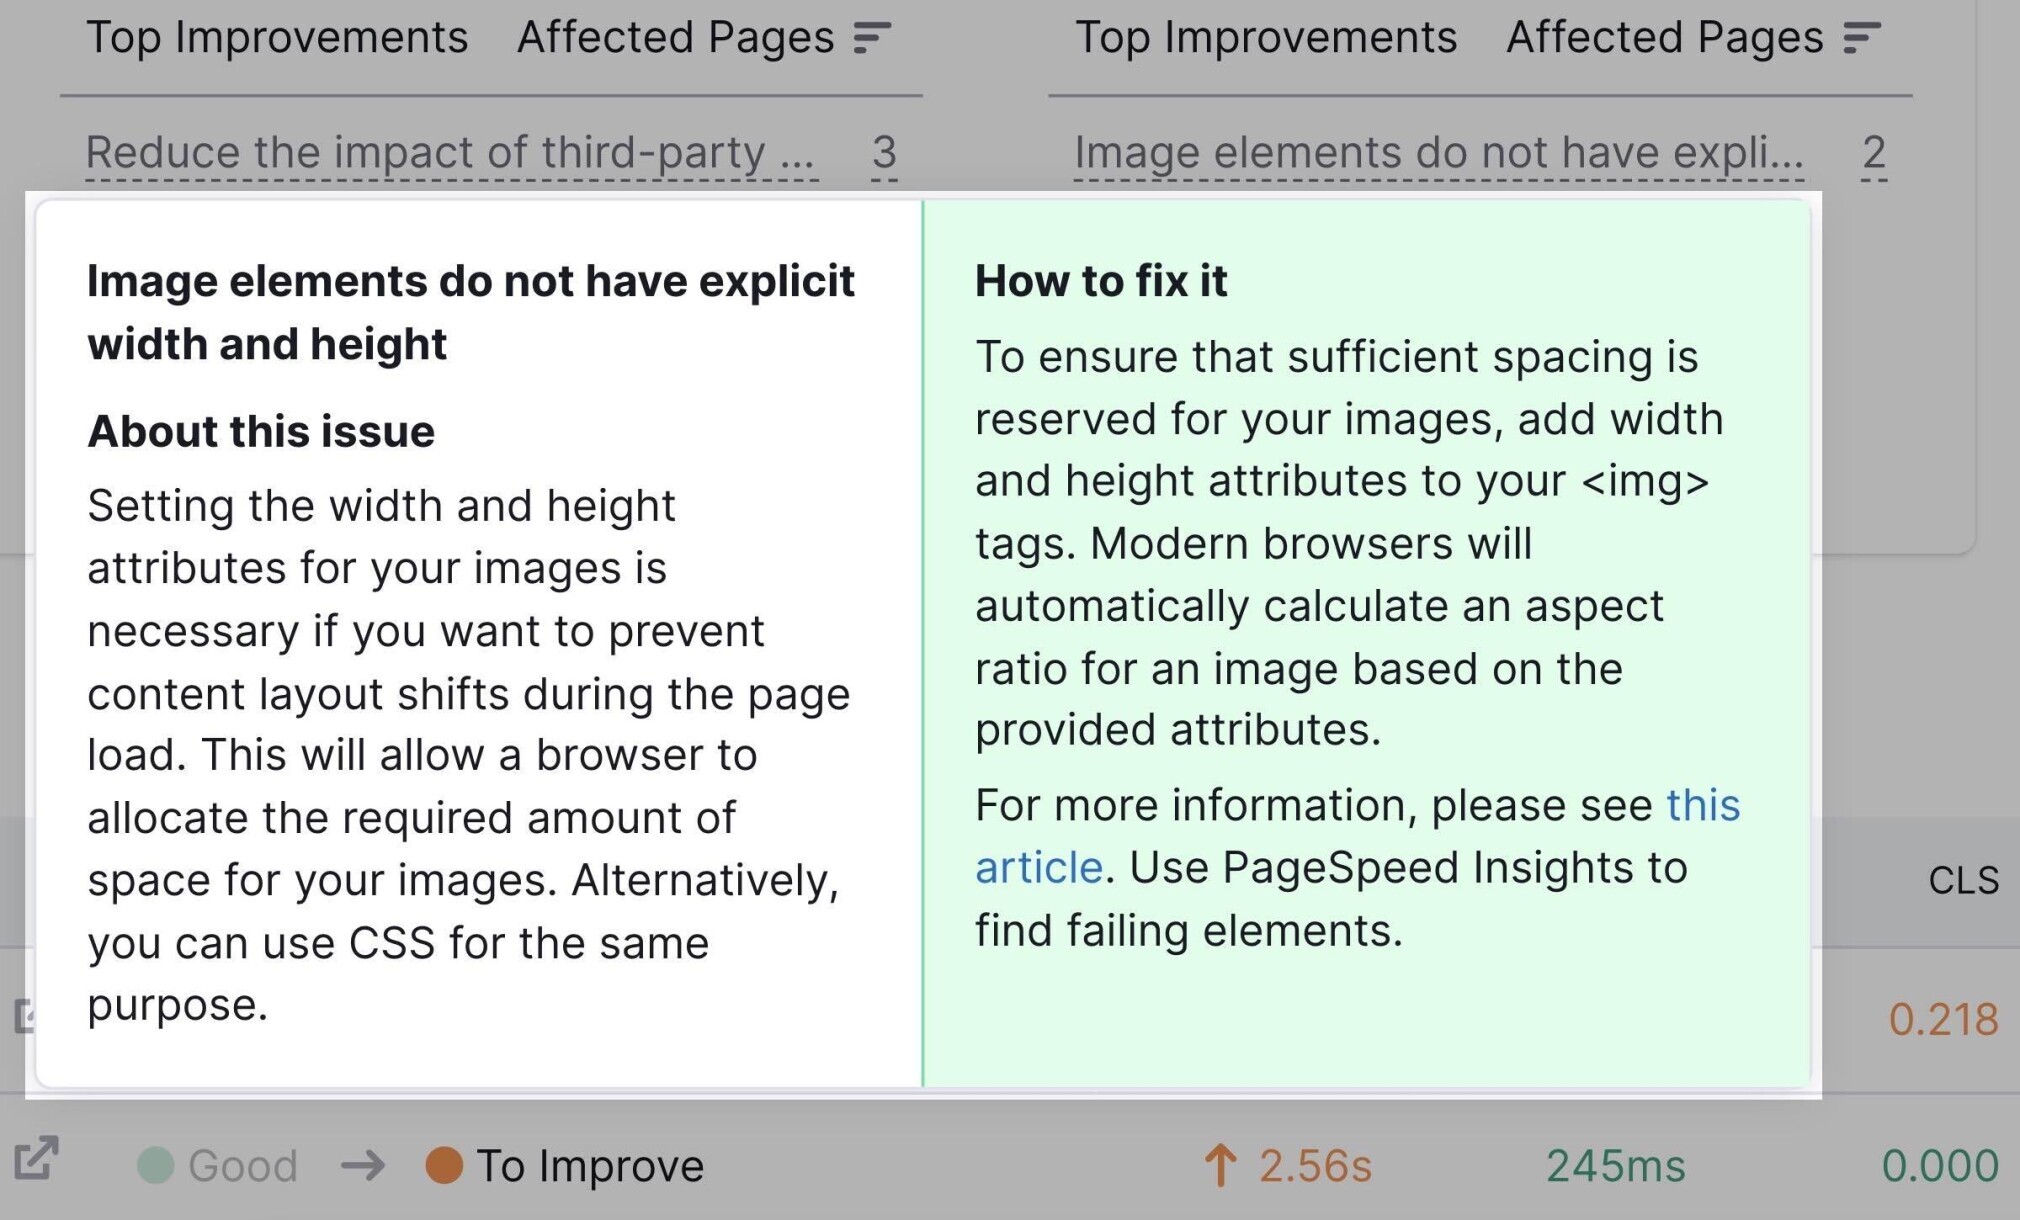Open the Reduce the impact of third-party issue
2020x1220 pixels.
(x=451, y=153)
